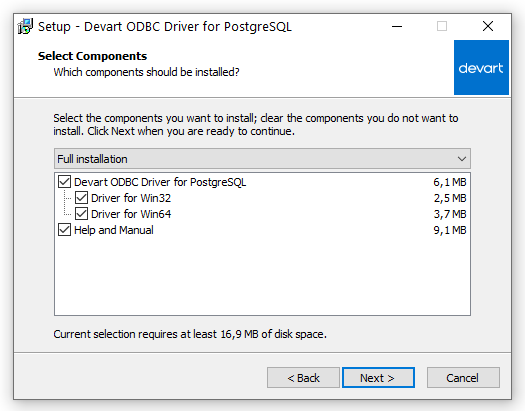Click Next to continue setup
The height and width of the screenshot is (411, 525).
[378, 378]
